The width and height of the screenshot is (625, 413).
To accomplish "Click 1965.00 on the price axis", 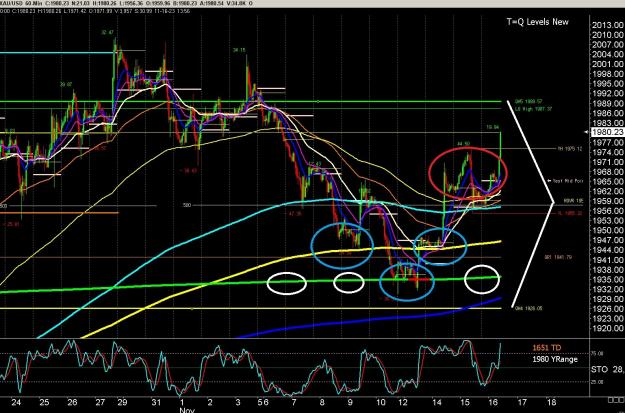I will coord(608,181).
